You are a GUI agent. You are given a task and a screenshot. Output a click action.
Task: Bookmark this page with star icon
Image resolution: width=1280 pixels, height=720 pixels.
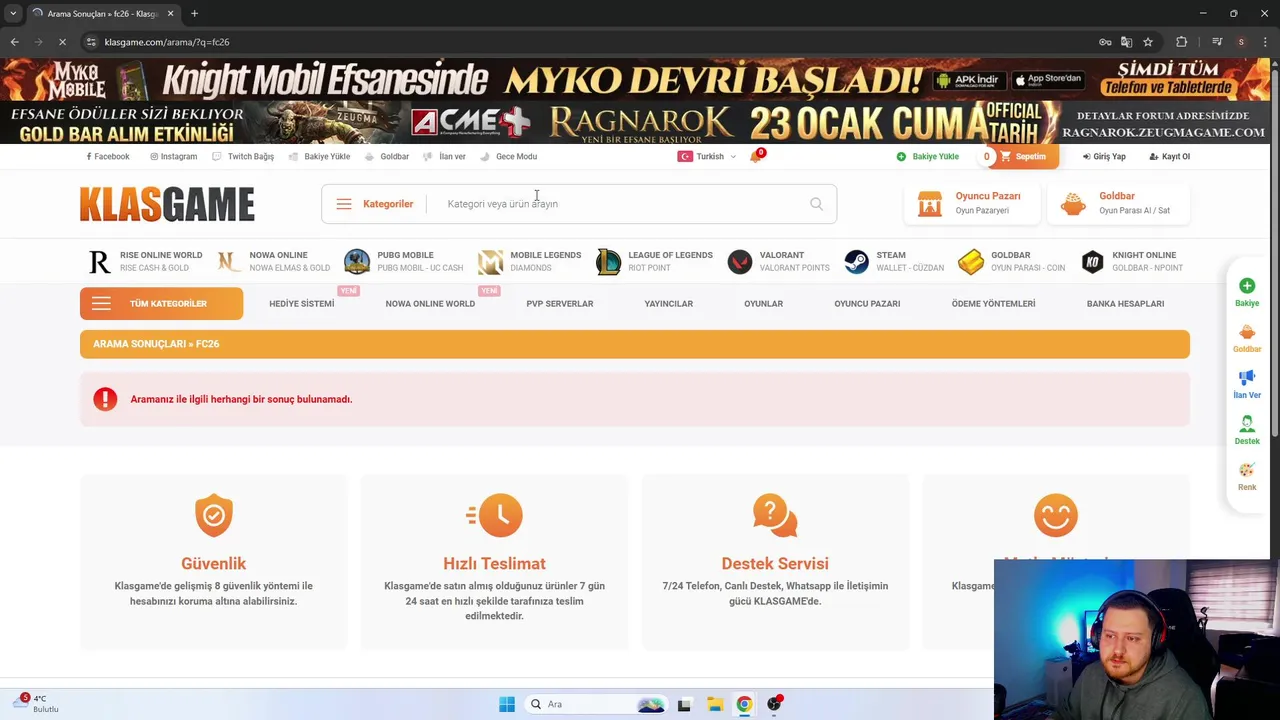(1148, 42)
